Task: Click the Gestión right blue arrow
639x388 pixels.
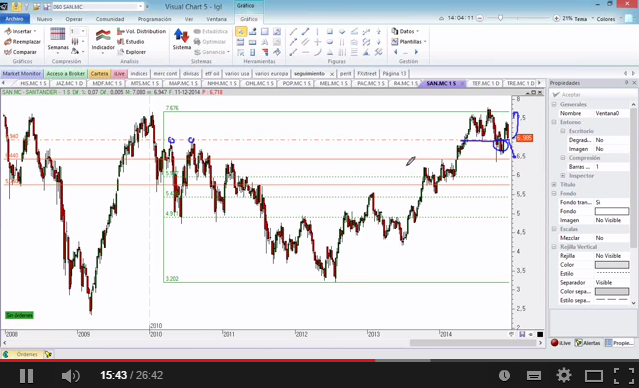Action: (416, 52)
